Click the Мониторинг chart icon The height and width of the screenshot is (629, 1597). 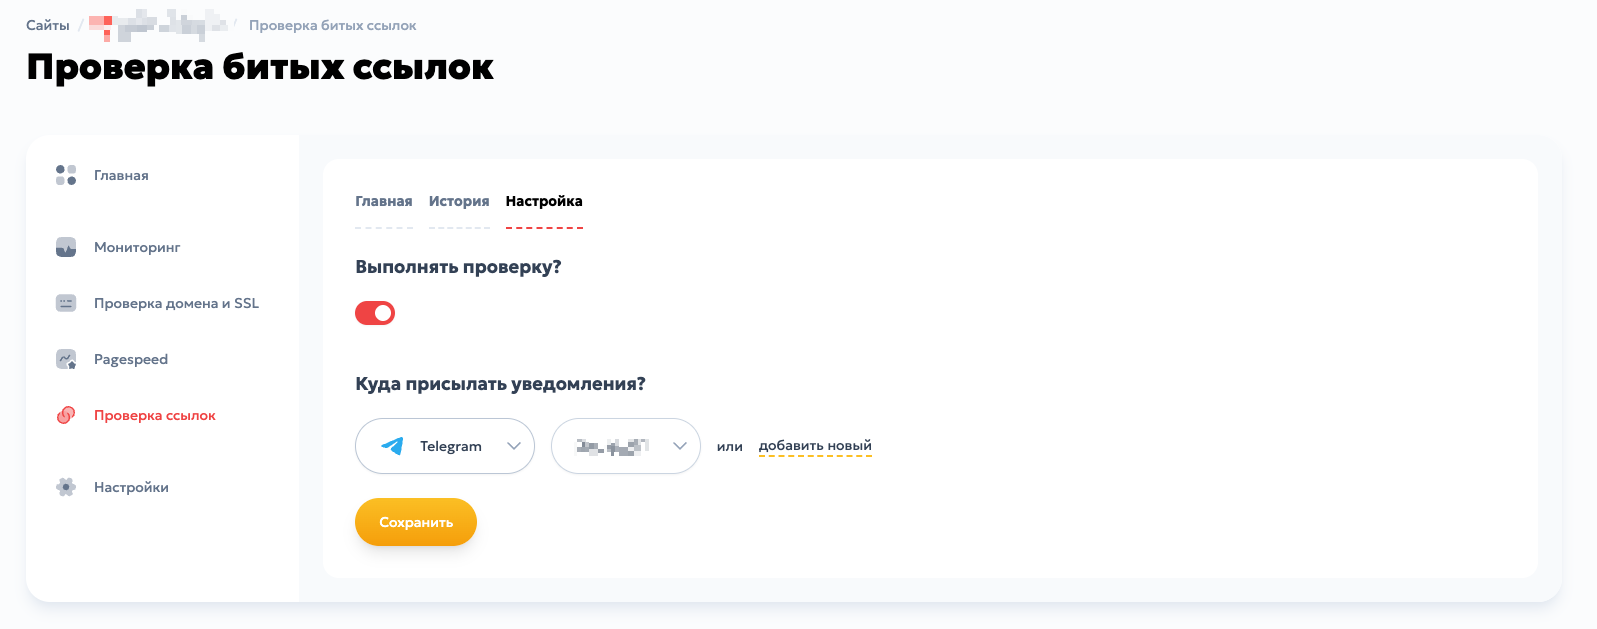click(x=66, y=247)
